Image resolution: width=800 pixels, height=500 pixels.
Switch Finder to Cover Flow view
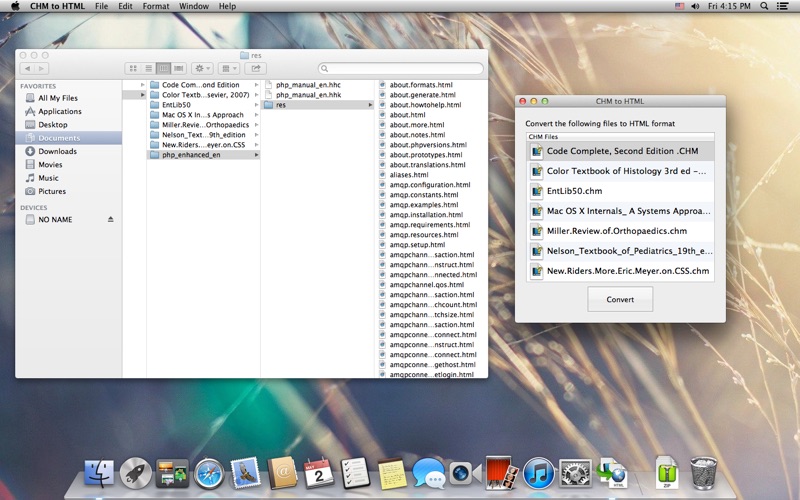179,68
